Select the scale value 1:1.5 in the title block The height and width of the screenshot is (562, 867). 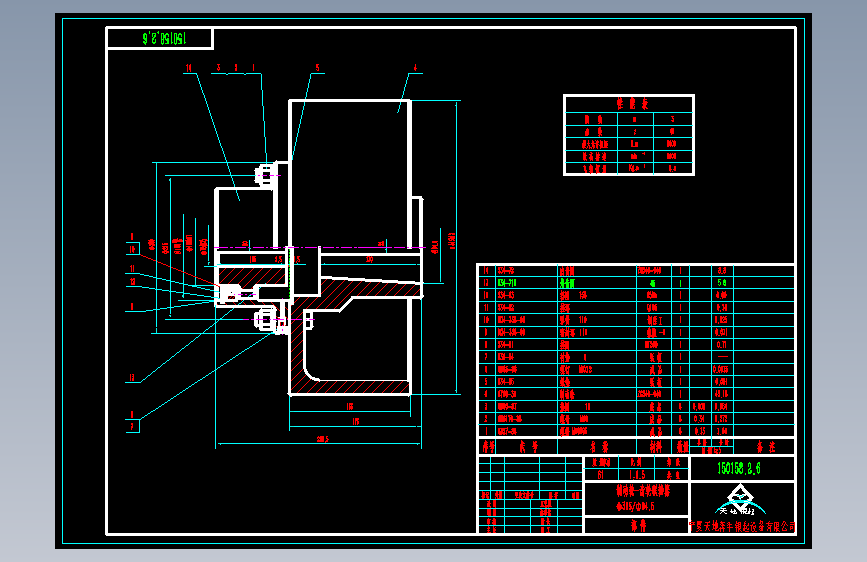[x=636, y=475]
